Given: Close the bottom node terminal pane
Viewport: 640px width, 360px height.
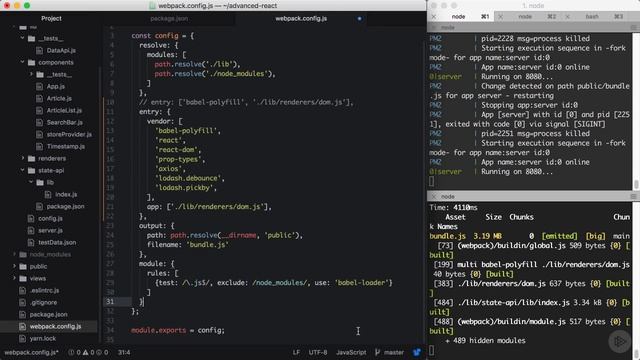Looking at the screenshot, I should click(433, 196).
